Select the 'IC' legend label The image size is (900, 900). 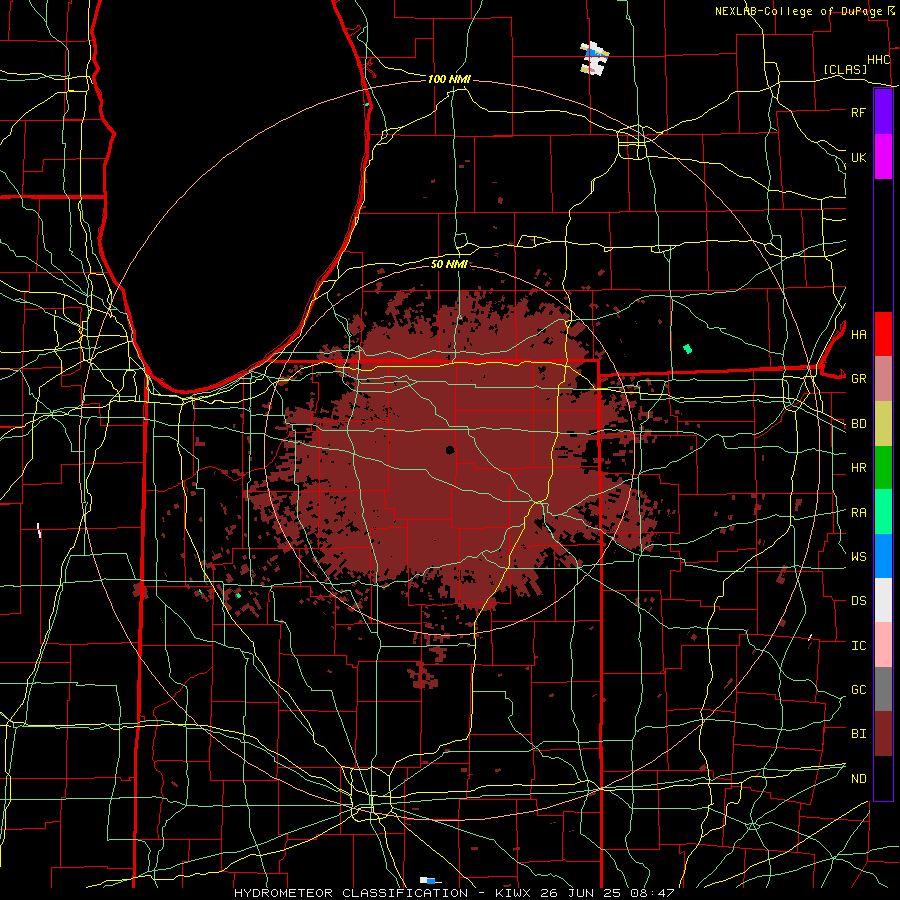tap(858, 646)
